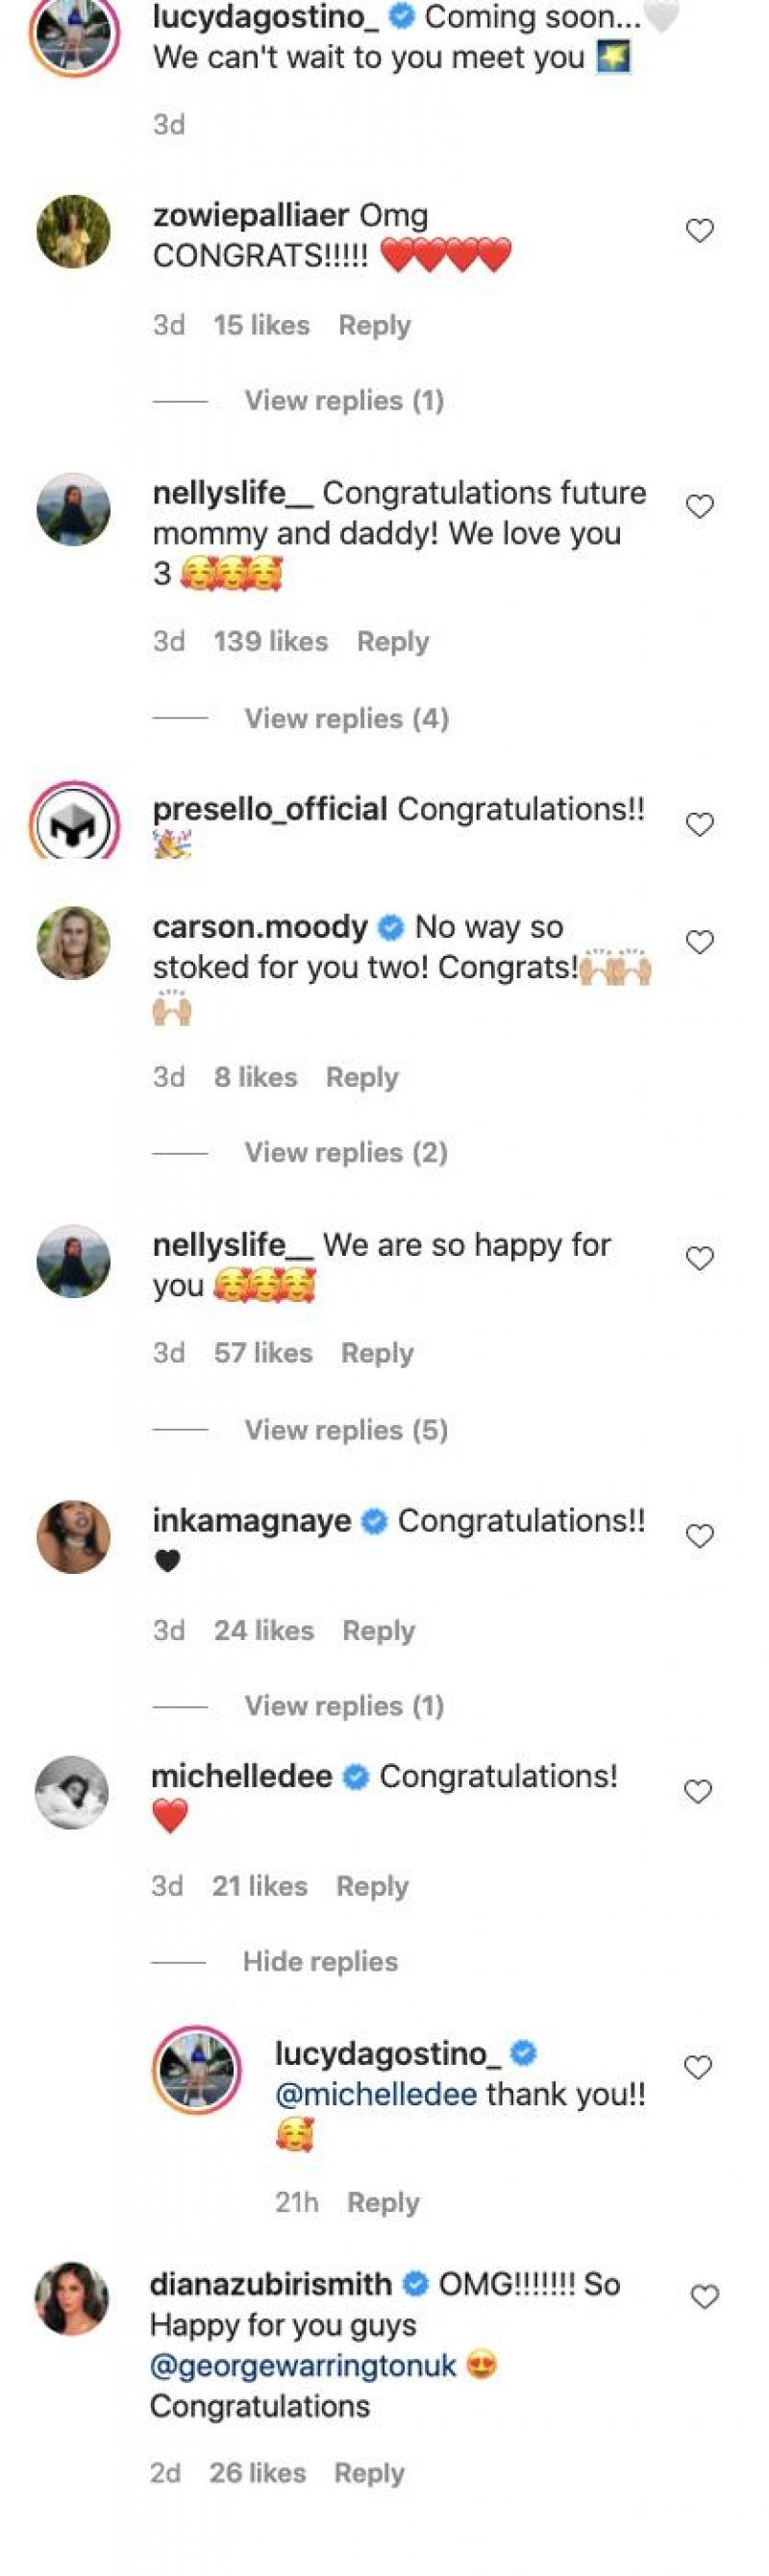Viewport: 769px width, 2576px height.
Task: Like inkamagnaye's Congratulations comment
Action: pyautogui.click(x=699, y=1535)
